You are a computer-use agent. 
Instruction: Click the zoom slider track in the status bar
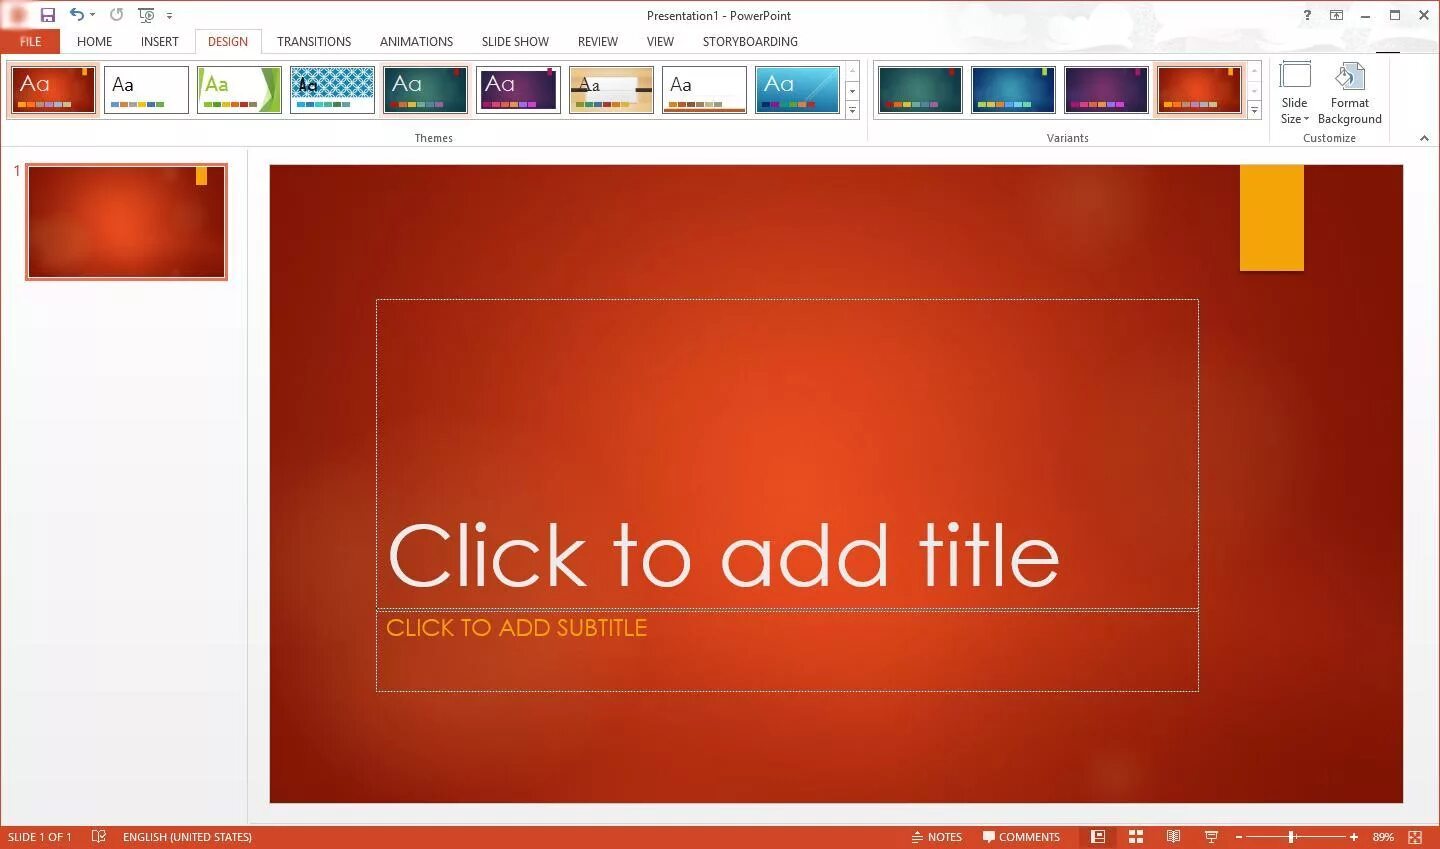point(1297,837)
